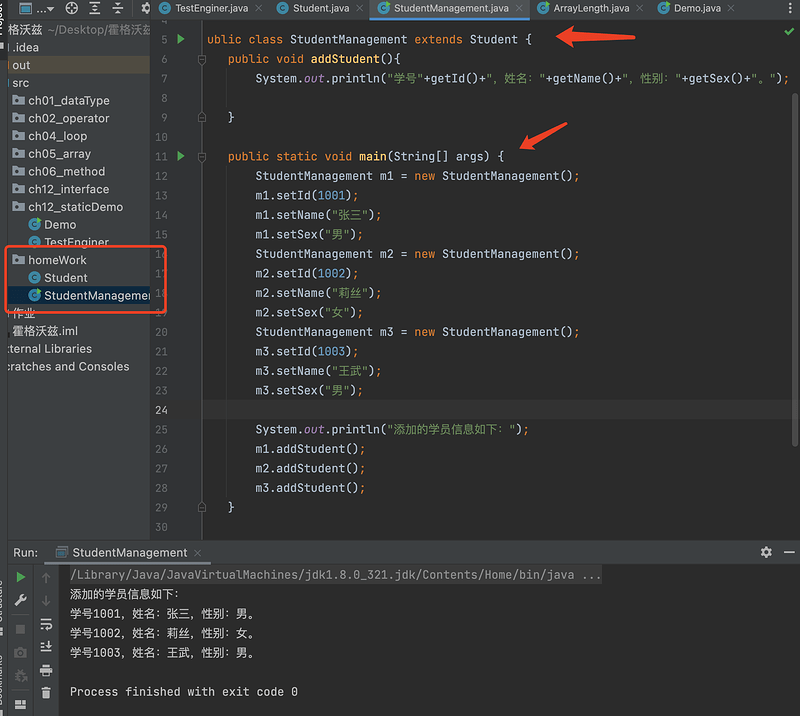Switch to Student.java editor tab
800x716 pixels.
pyautogui.click(x=320, y=8)
